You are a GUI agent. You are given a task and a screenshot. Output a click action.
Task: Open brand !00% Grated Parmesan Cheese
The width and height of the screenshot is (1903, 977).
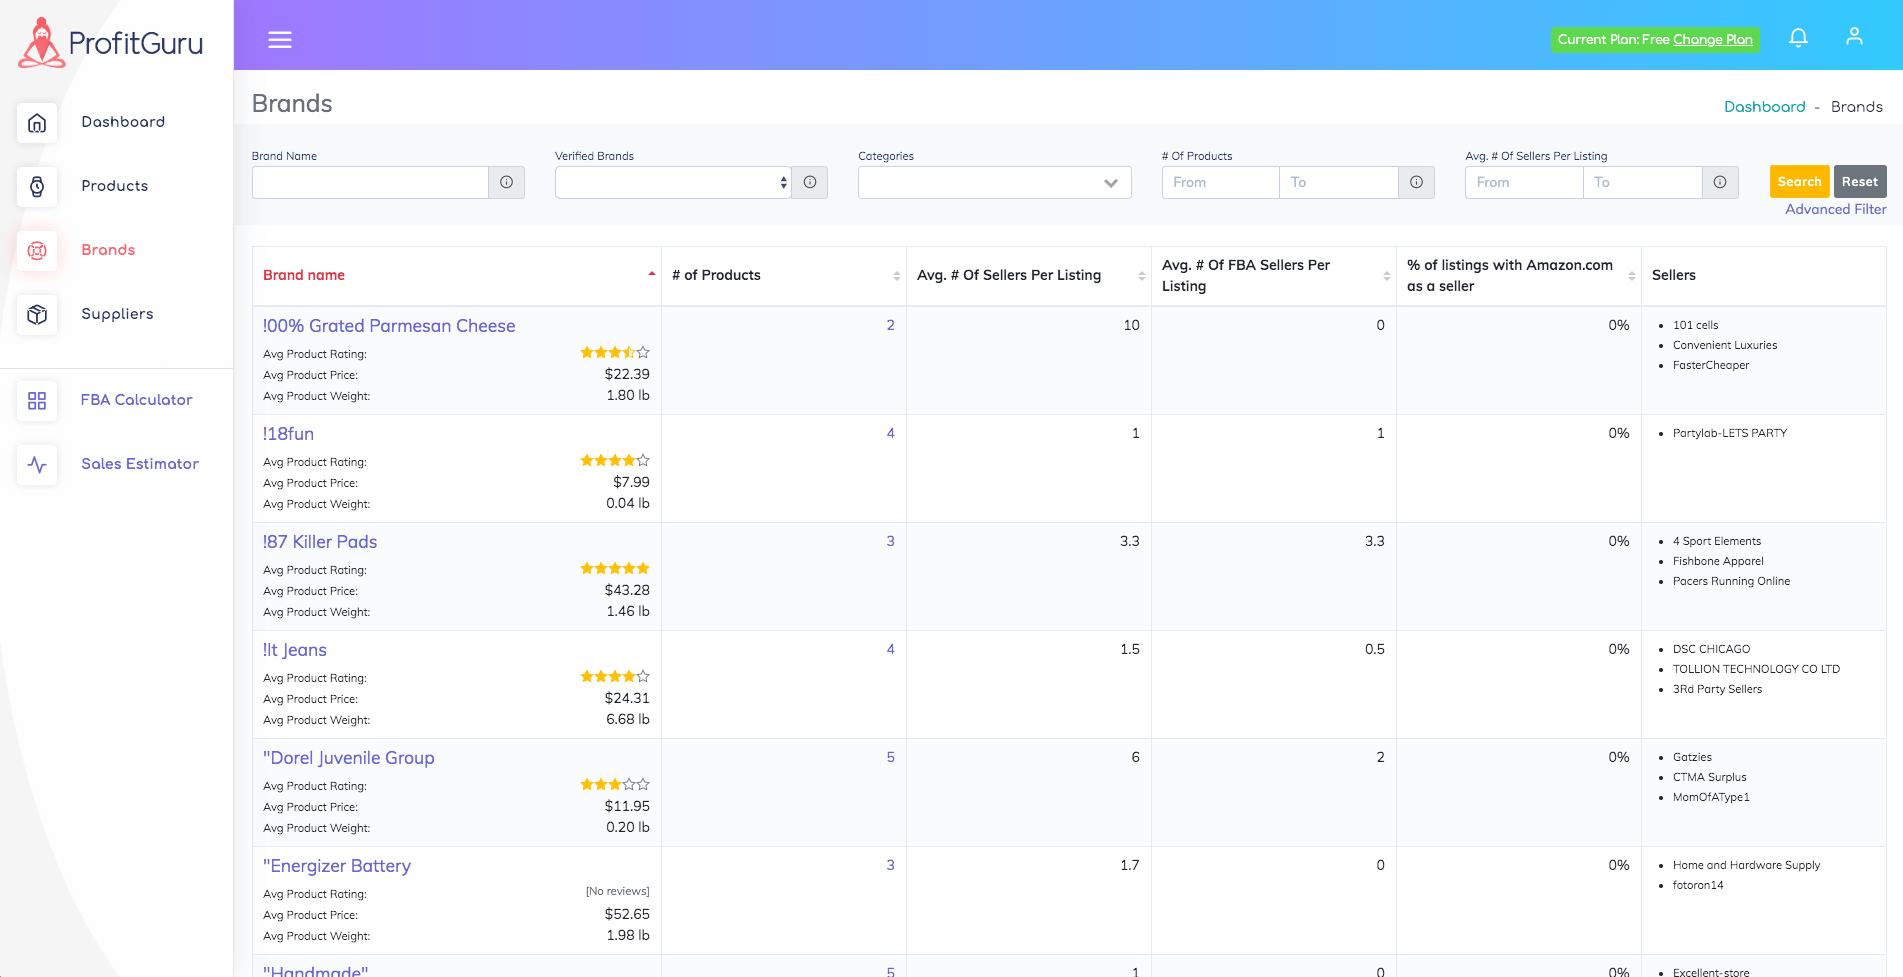tap(389, 326)
